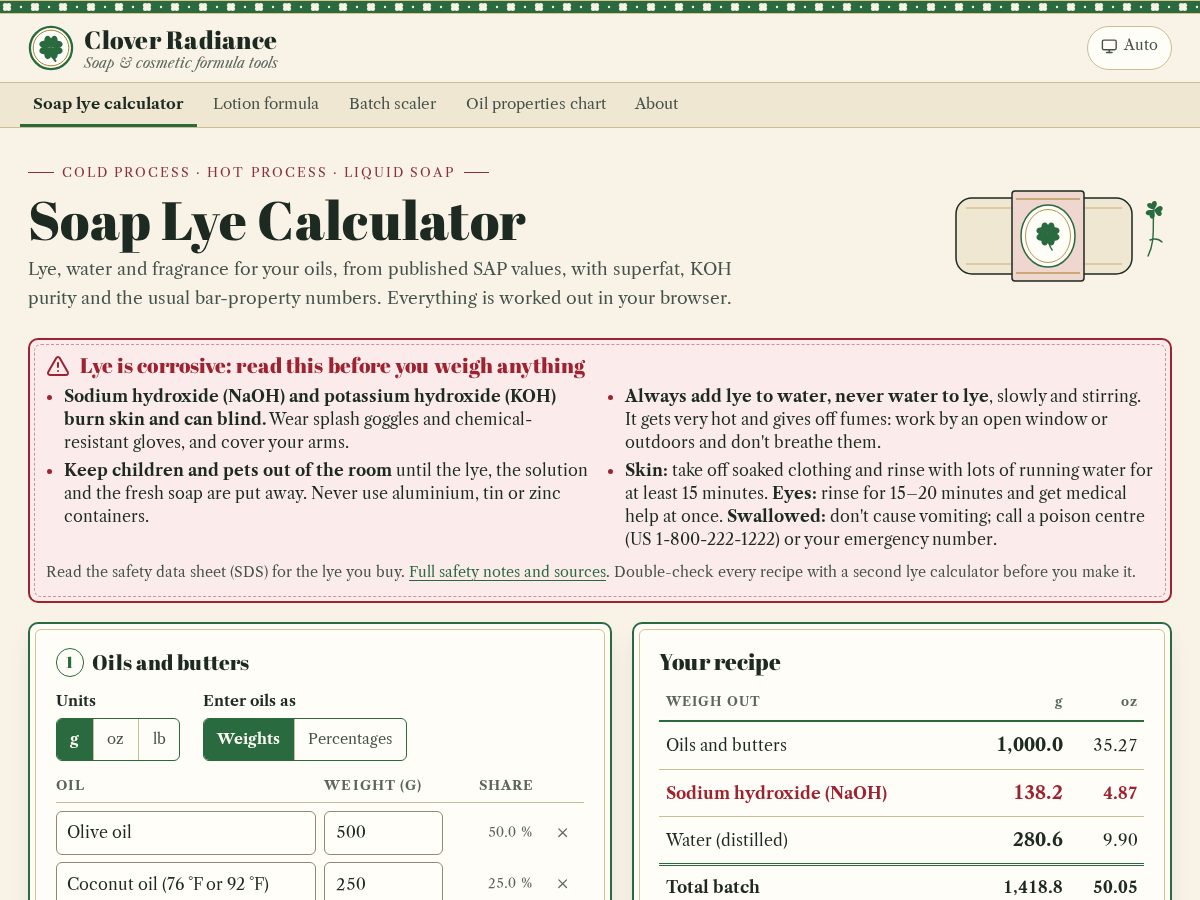Image resolution: width=1200 pixels, height=900 pixels.
Task: Click the Total batch ounces value 50.05
Action: click(1115, 887)
